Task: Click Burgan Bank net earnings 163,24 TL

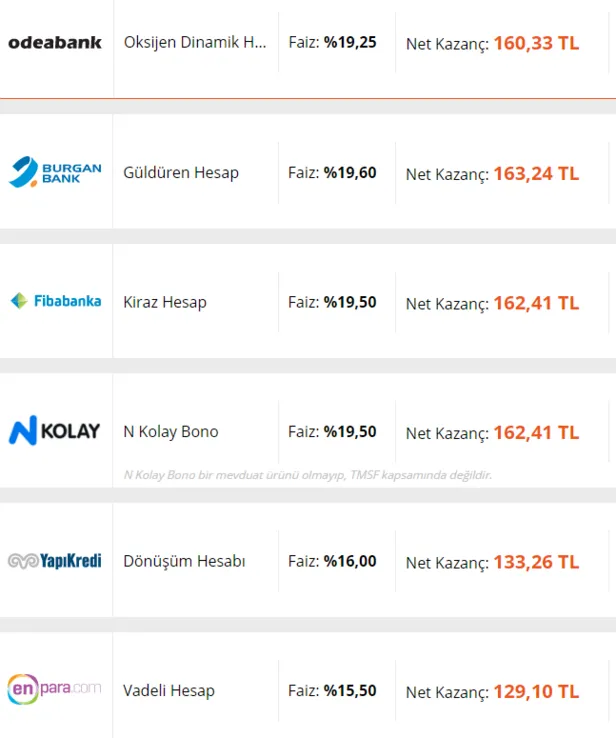Action: pos(535,173)
